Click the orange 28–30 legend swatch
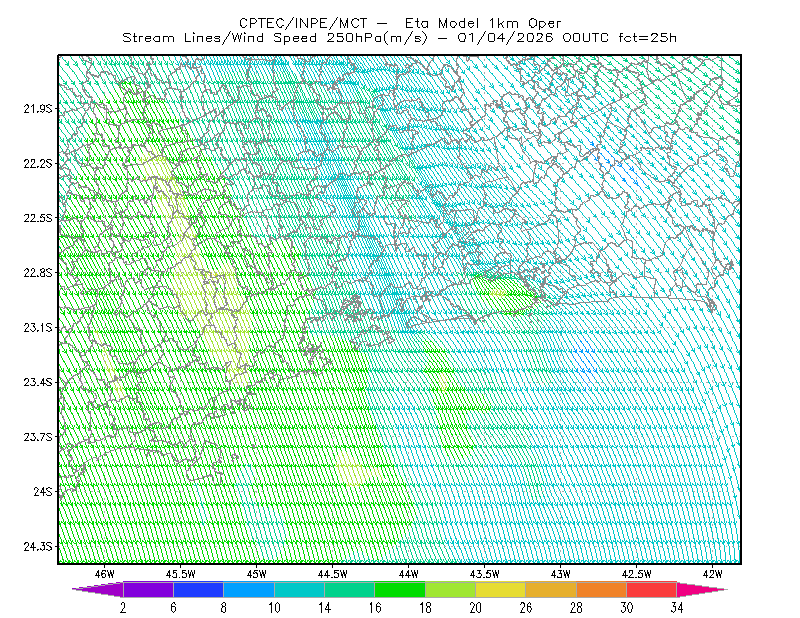This screenshot has height=618, width=800. click(602, 589)
